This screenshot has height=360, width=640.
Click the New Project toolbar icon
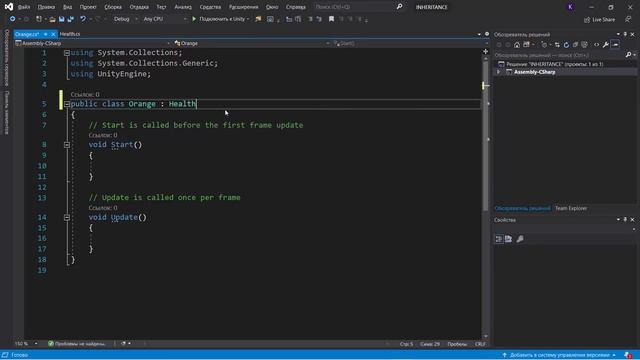pyautogui.click(x=39, y=19)
